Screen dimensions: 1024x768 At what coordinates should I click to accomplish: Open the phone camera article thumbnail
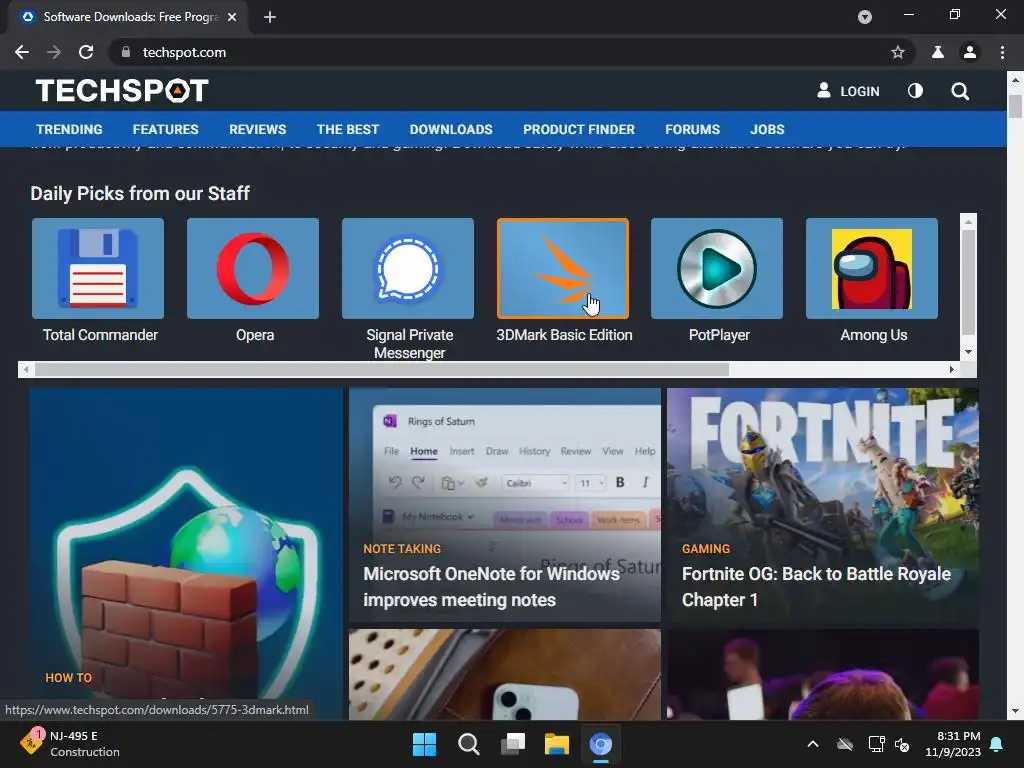[505, 675]
